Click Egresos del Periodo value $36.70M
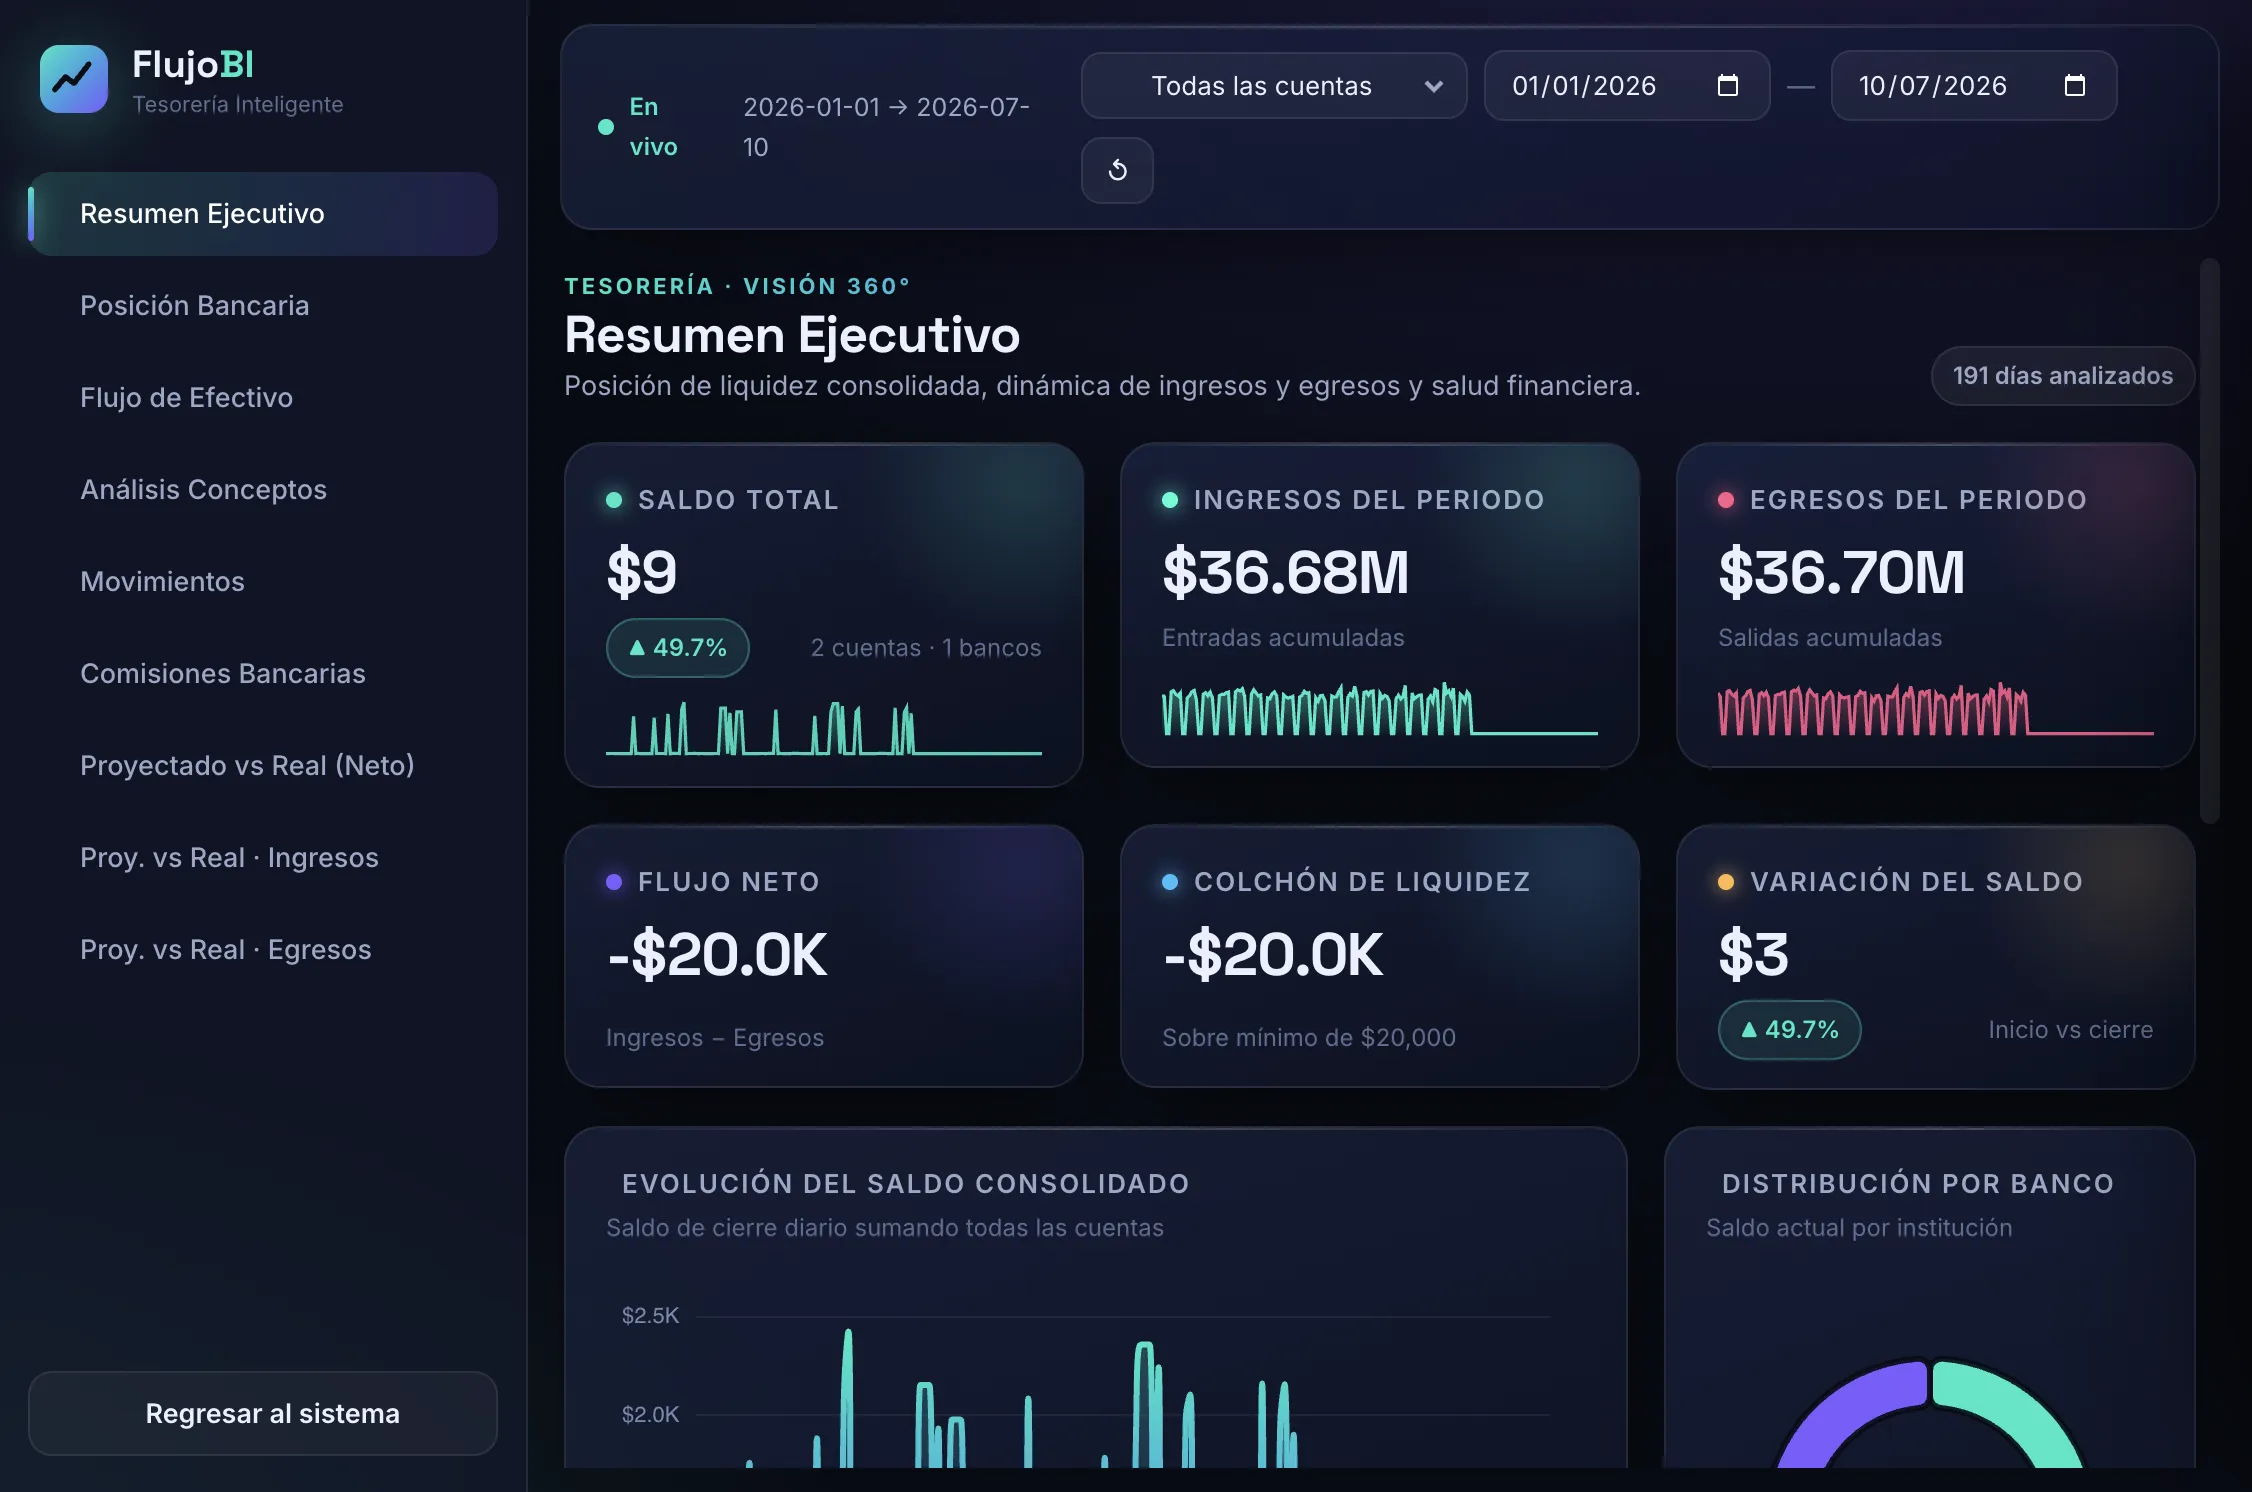Image resolution: width=2252 pixels, height=1492 pixels. tap(1842, 573)
